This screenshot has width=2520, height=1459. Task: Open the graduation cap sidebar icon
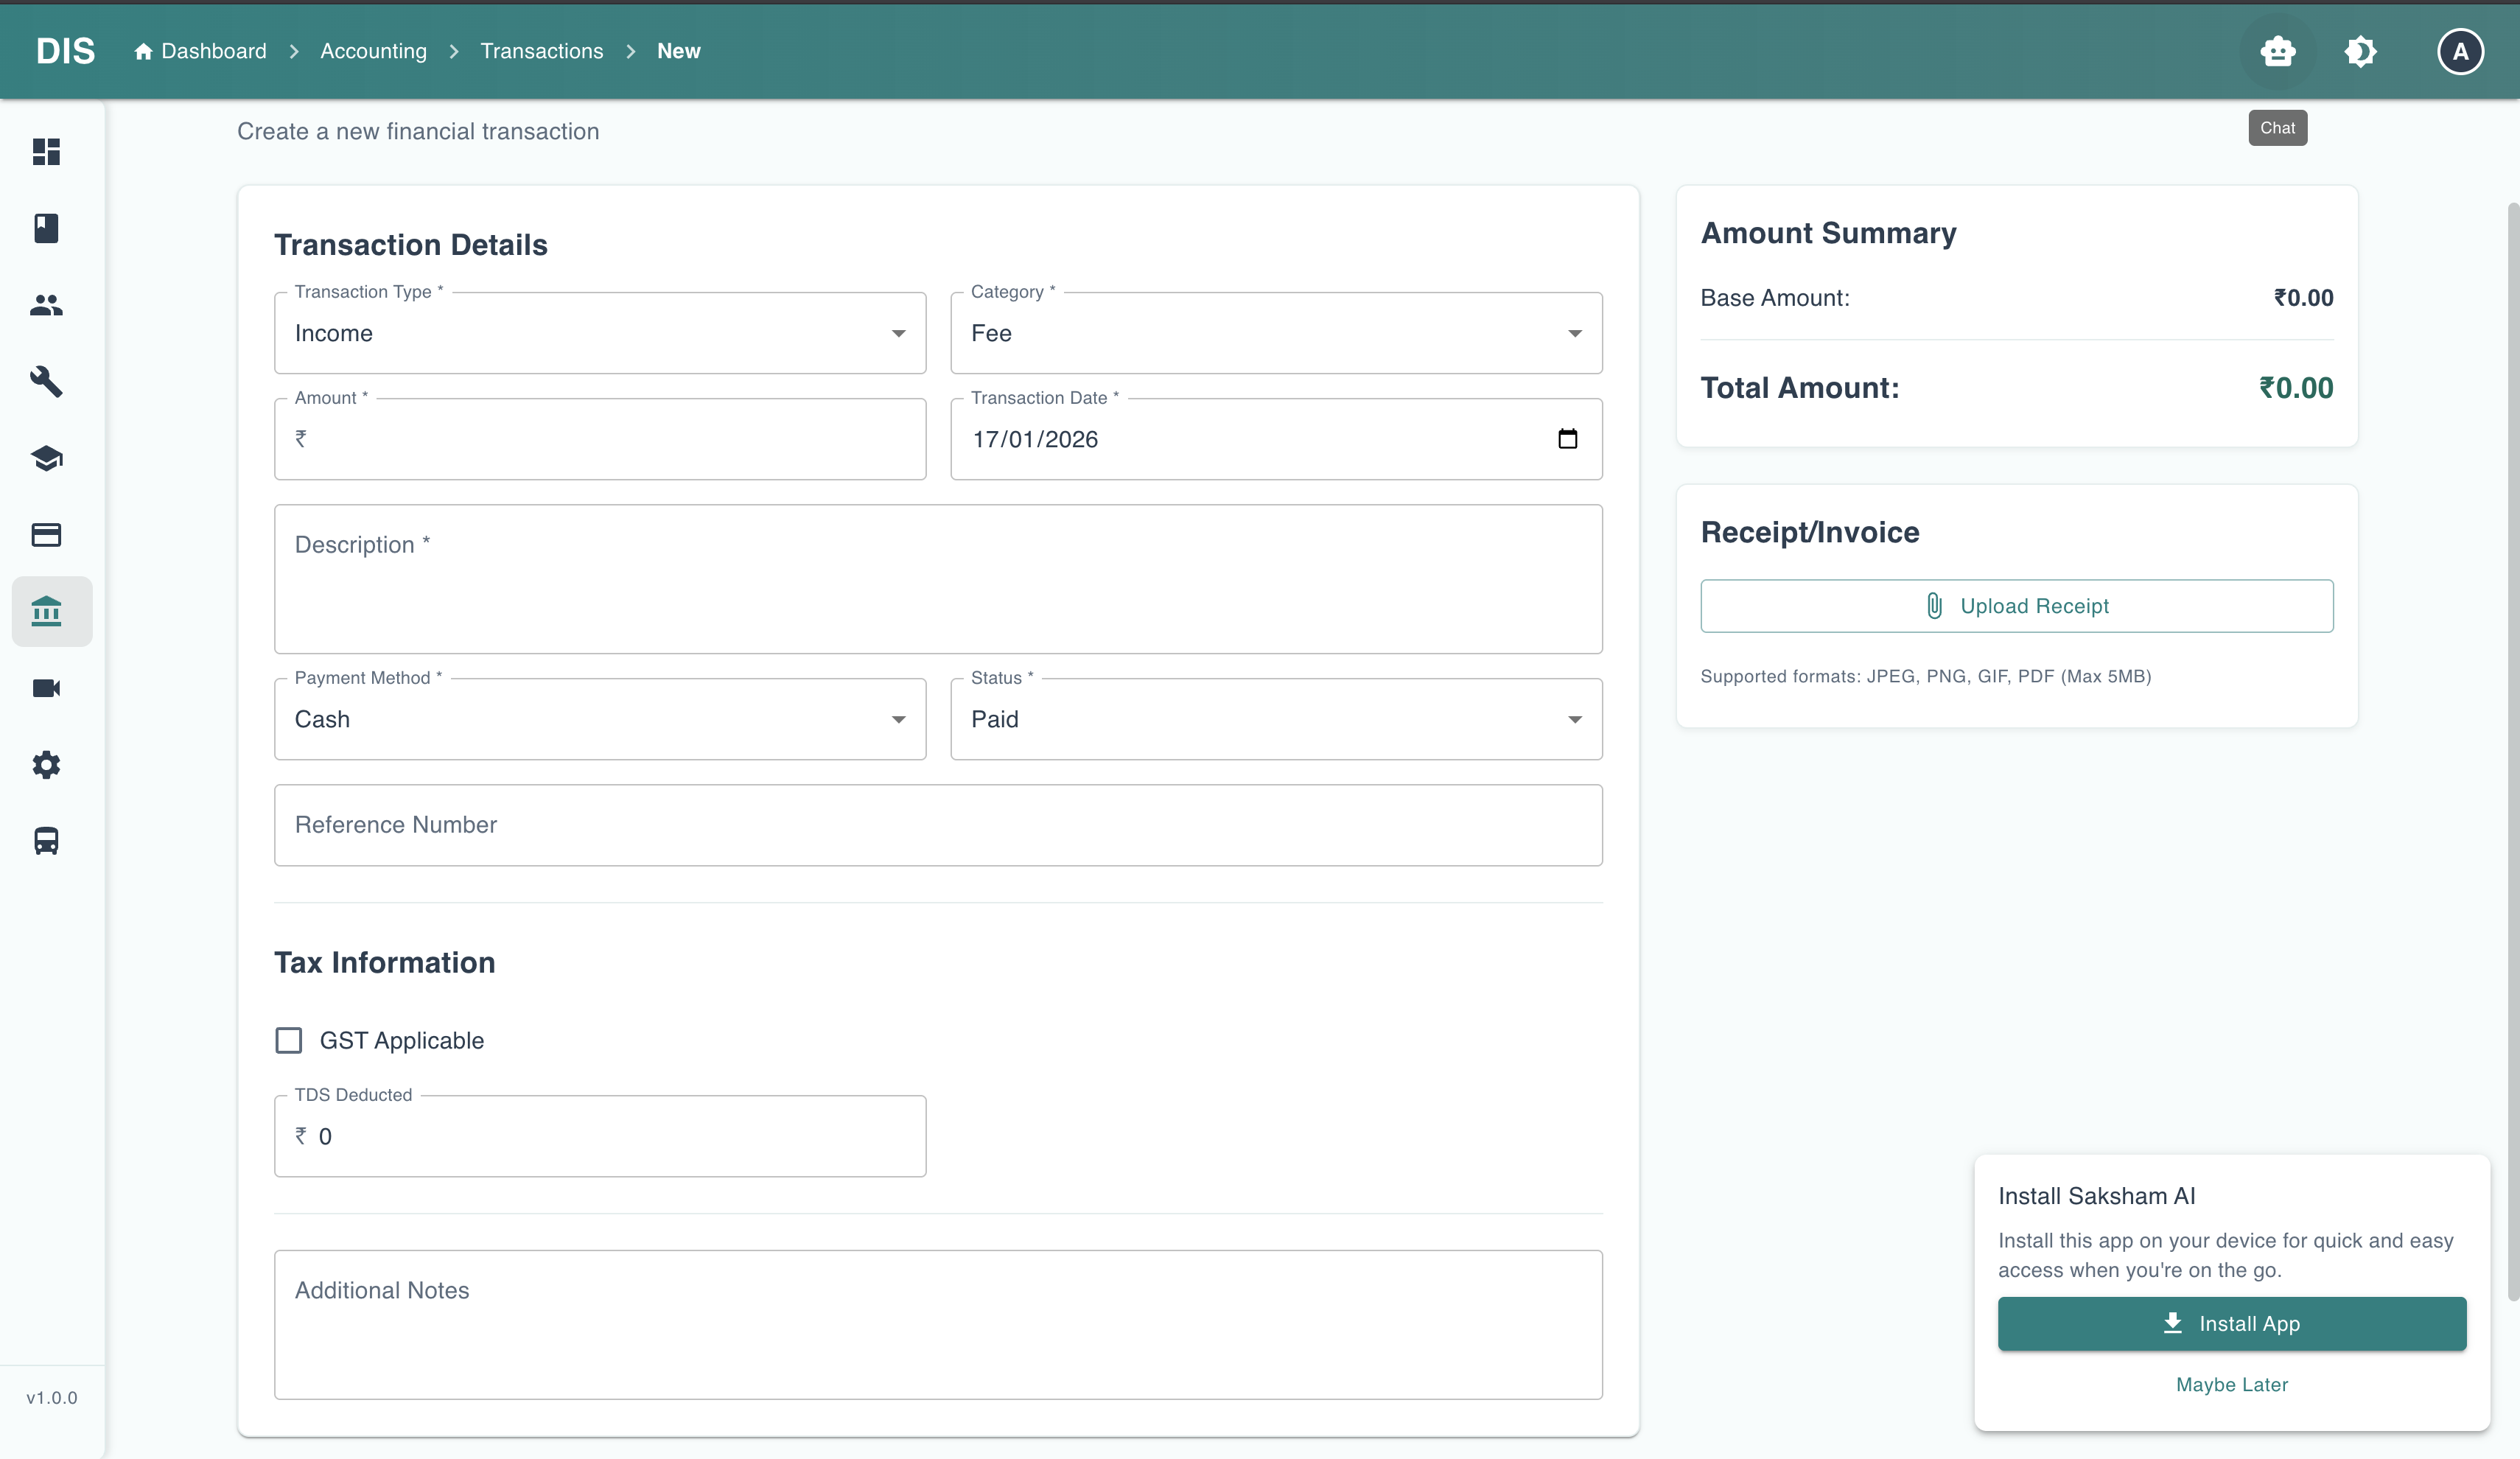click(x=46, y=458)
